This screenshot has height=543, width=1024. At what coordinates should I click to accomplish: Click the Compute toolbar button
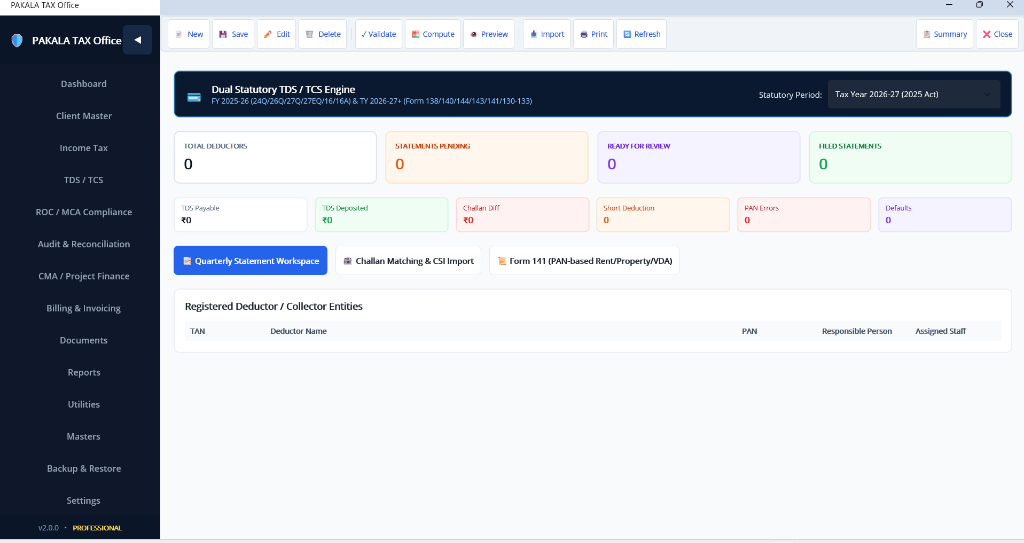tap(433, 34)
